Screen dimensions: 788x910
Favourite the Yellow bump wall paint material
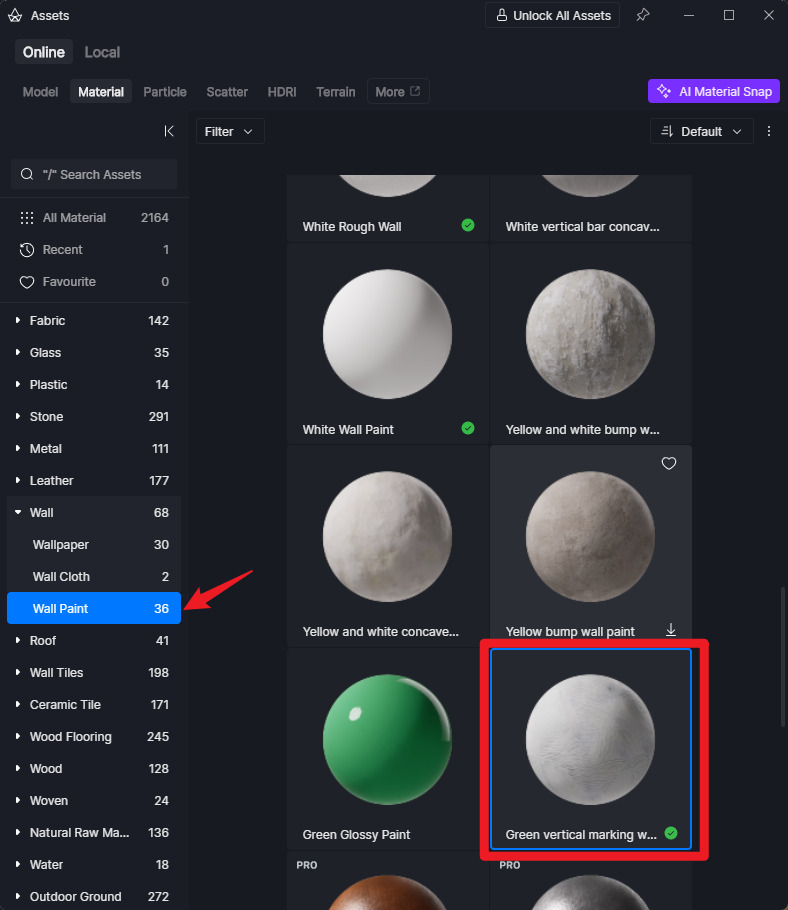click(669, 463)
